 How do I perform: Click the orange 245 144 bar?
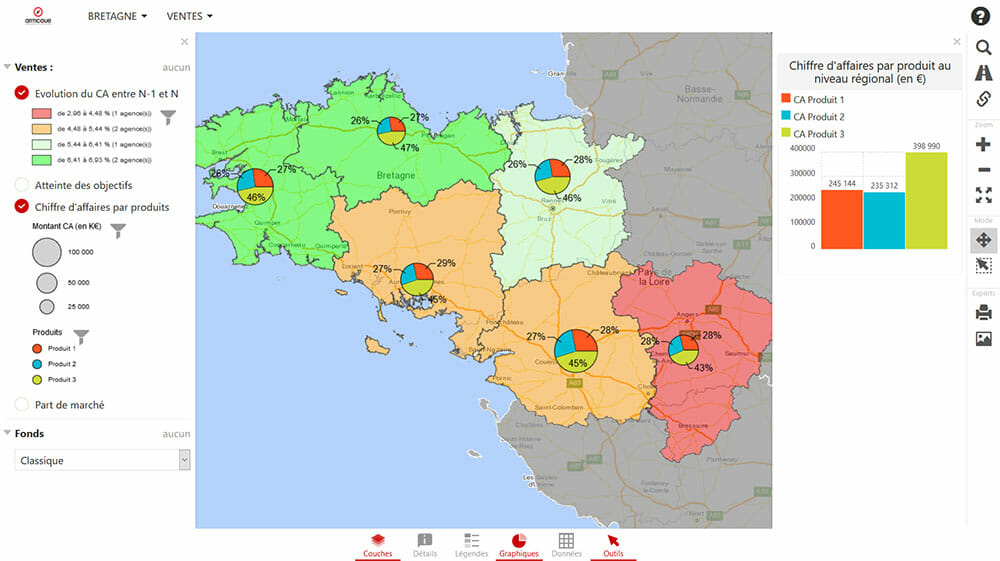point(842,219)
